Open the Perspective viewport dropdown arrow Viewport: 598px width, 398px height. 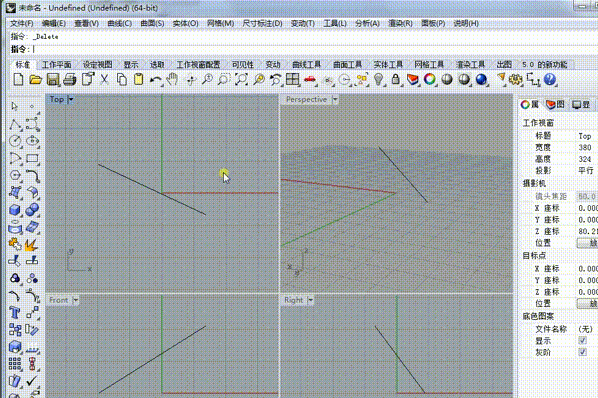(x=335, y=100)
